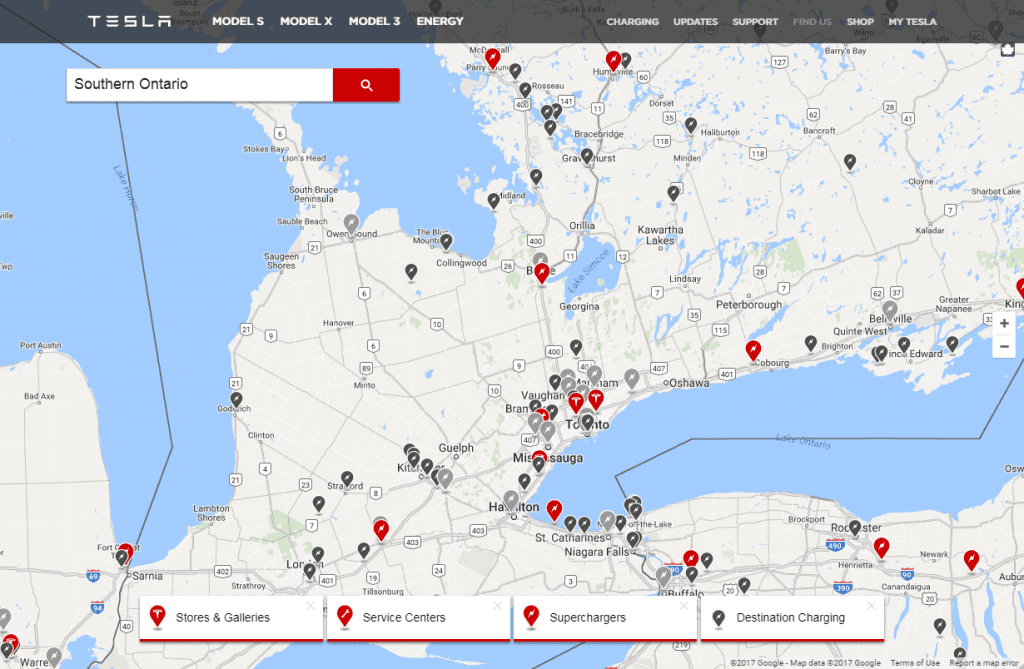The height and width of the screenshot is (669, 1024).
Task: Select the Supercharger pin northeast of London
Action: click(381, 529)
